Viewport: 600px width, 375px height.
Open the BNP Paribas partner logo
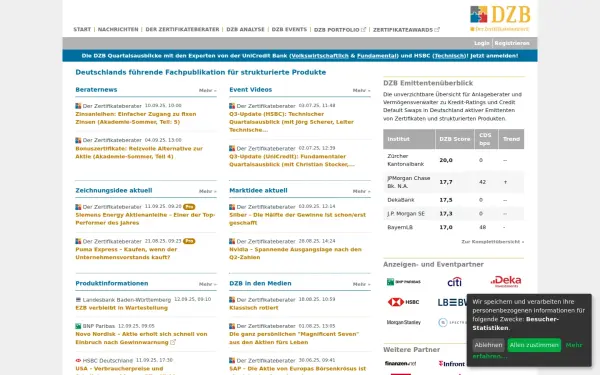403,282
